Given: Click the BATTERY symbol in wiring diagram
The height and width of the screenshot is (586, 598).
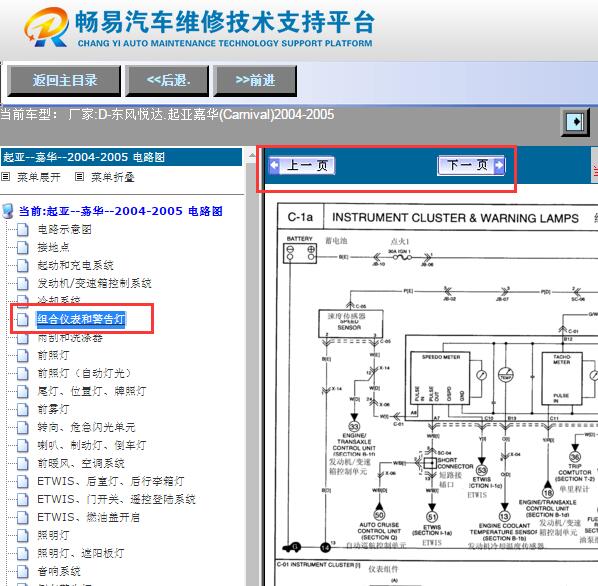Looking at the screenshot, I should pyautogui.click(x=300, y=254).
